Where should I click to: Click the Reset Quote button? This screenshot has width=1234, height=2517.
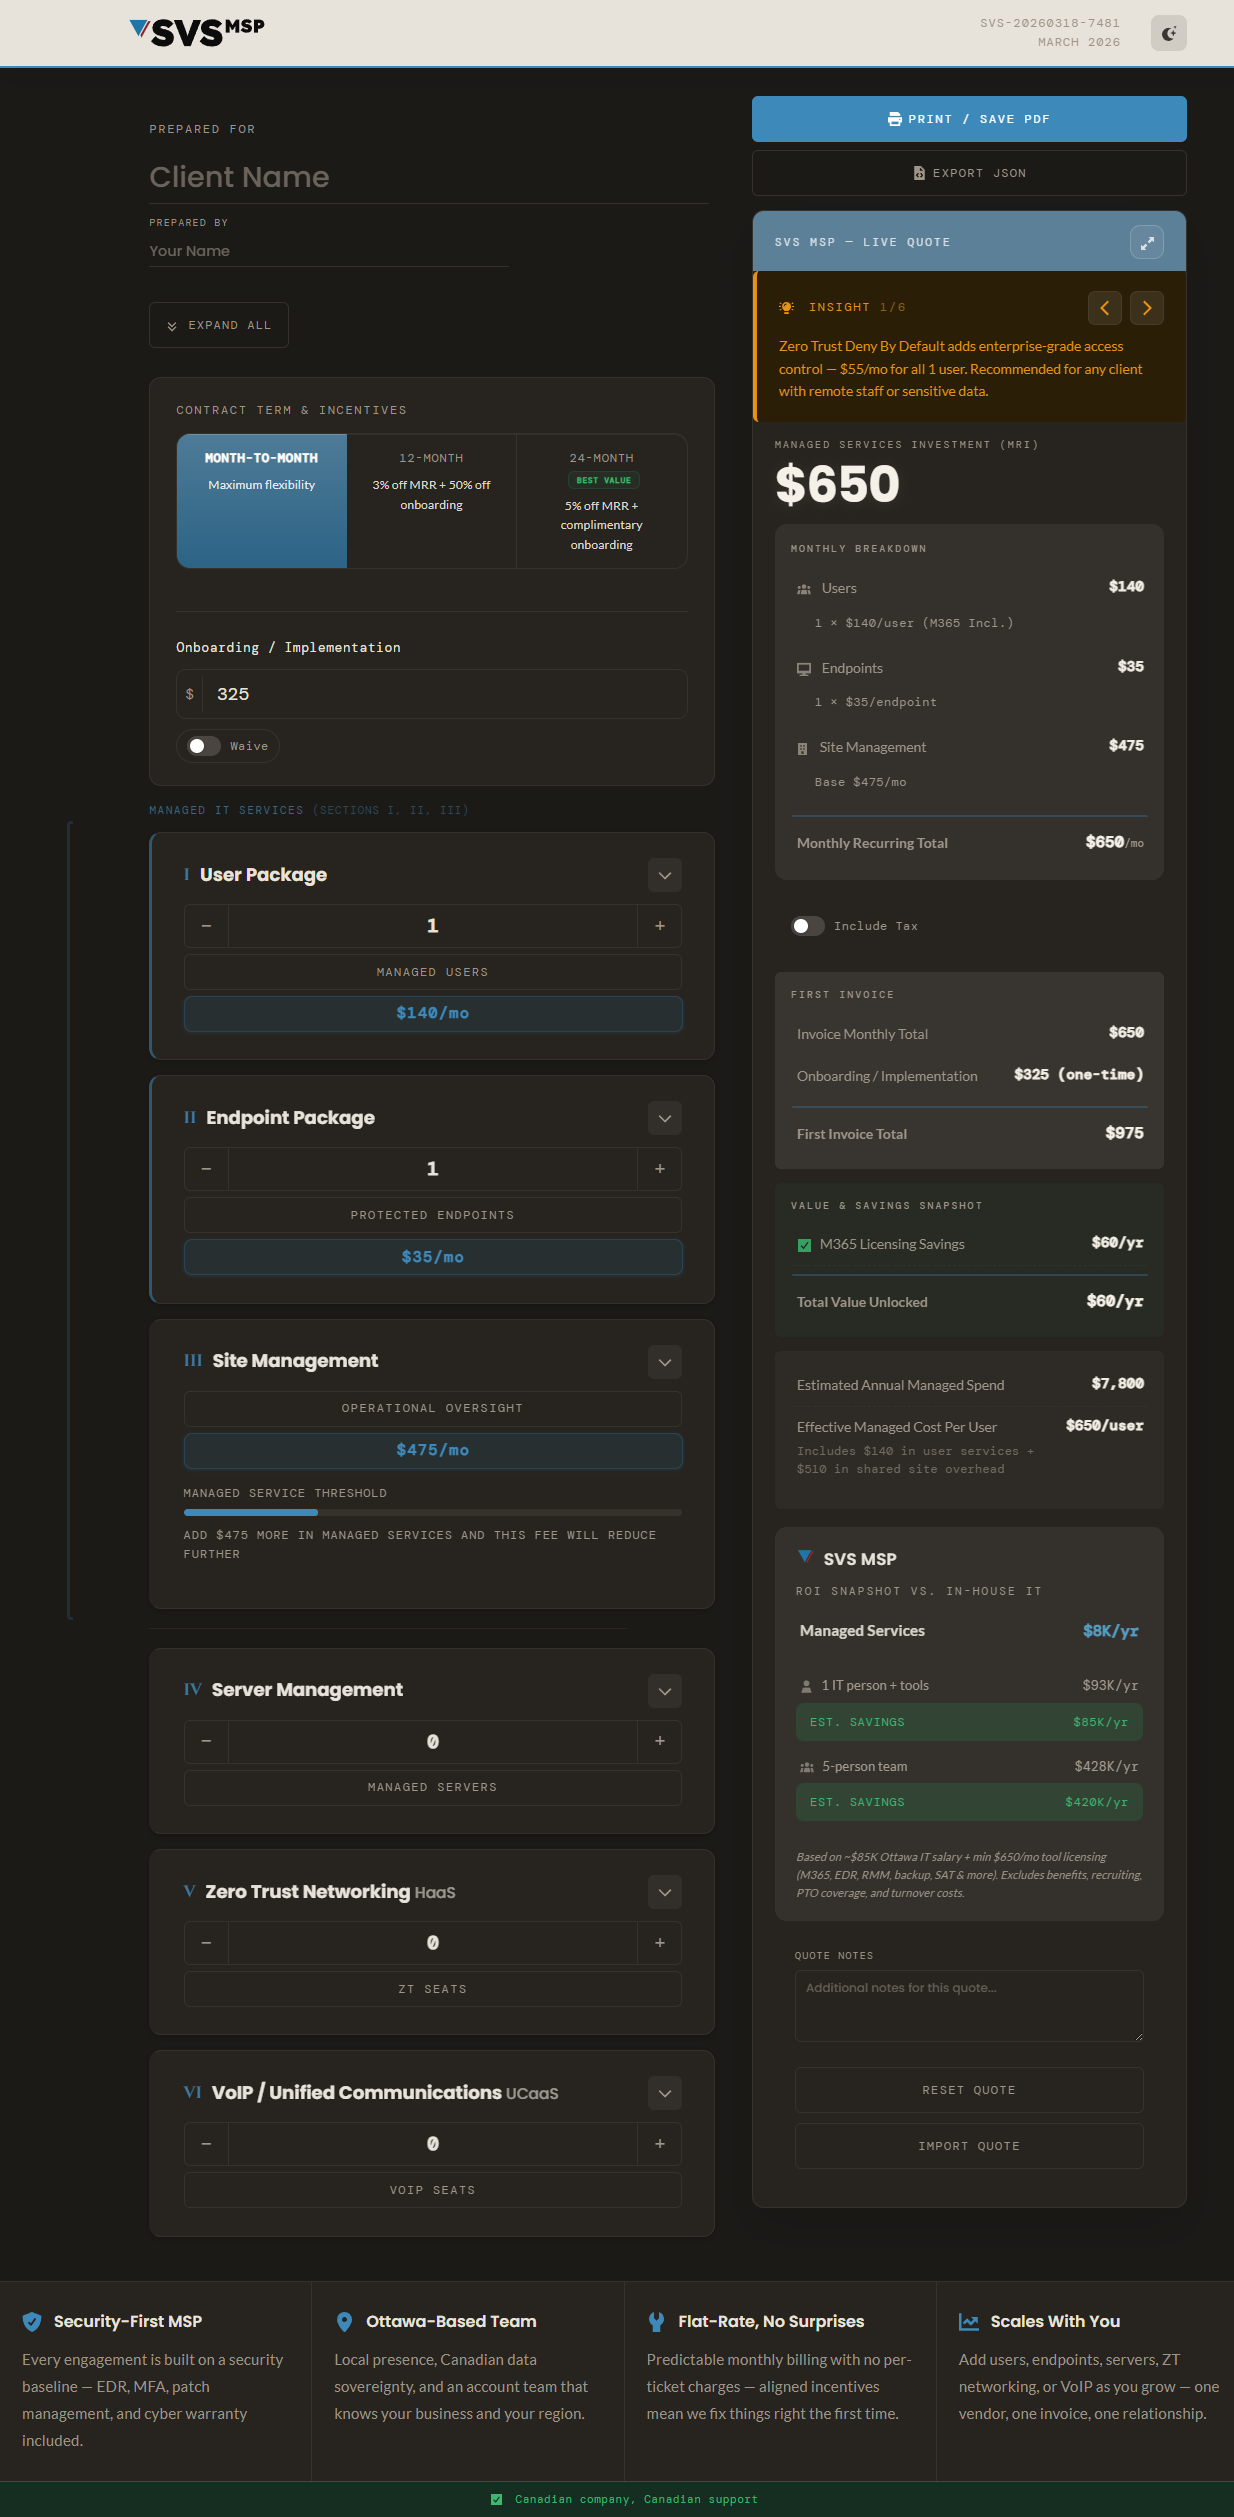pyautogui.click(x=968, y=2090)
